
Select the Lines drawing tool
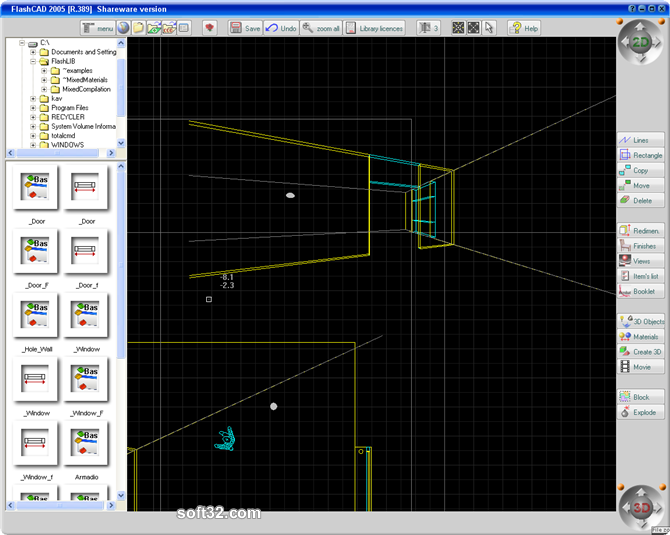click(x=641, y=140)
